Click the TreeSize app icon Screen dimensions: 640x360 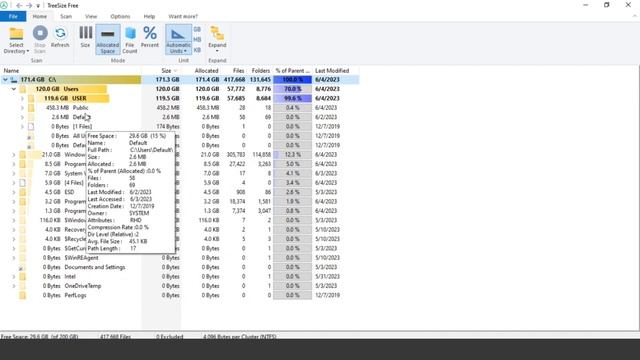4,5
